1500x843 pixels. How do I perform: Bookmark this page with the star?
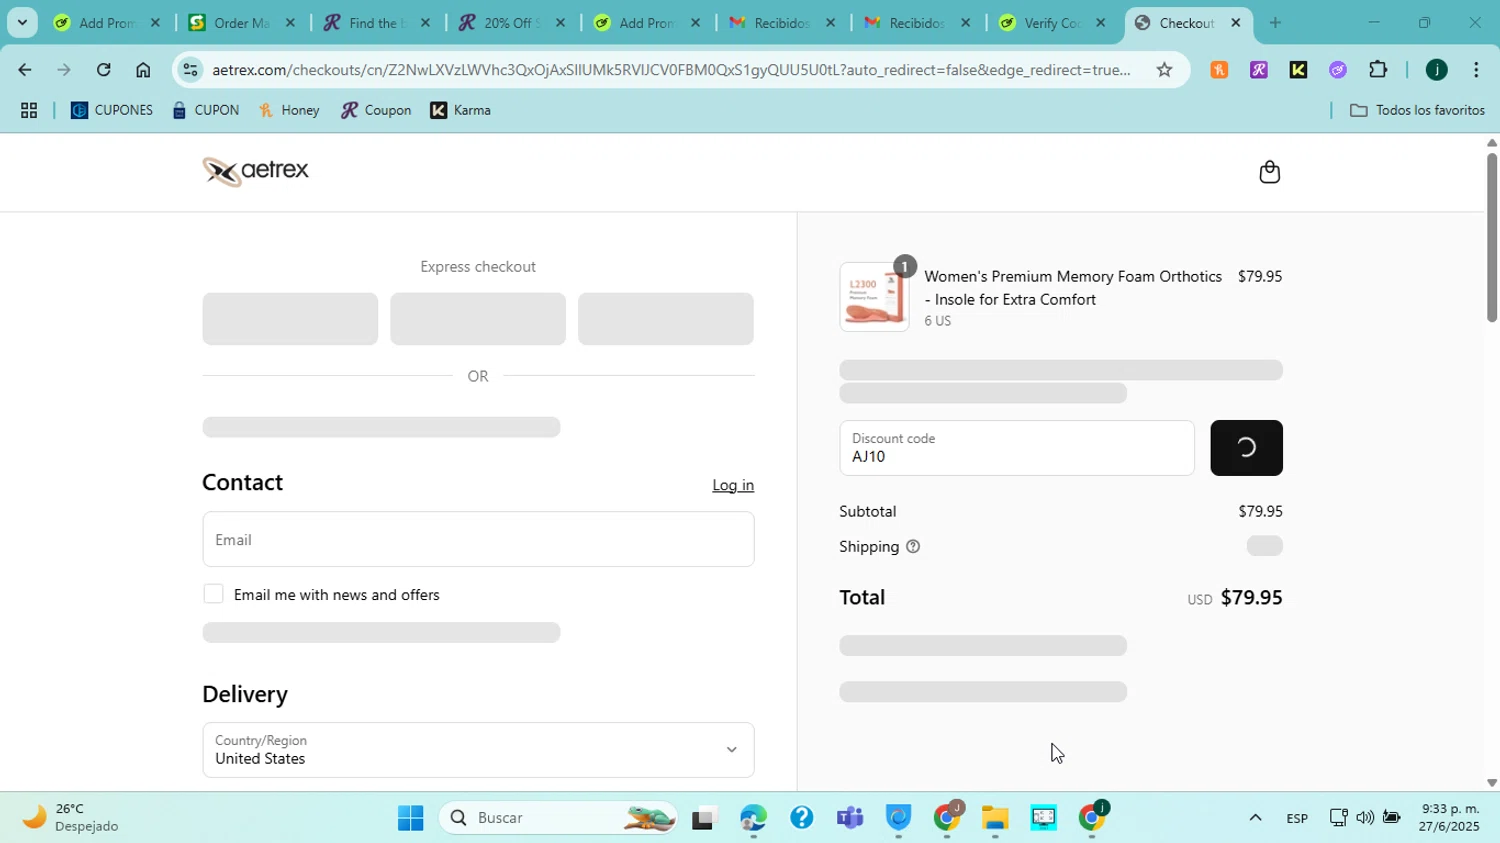[x=1164, y=69]
